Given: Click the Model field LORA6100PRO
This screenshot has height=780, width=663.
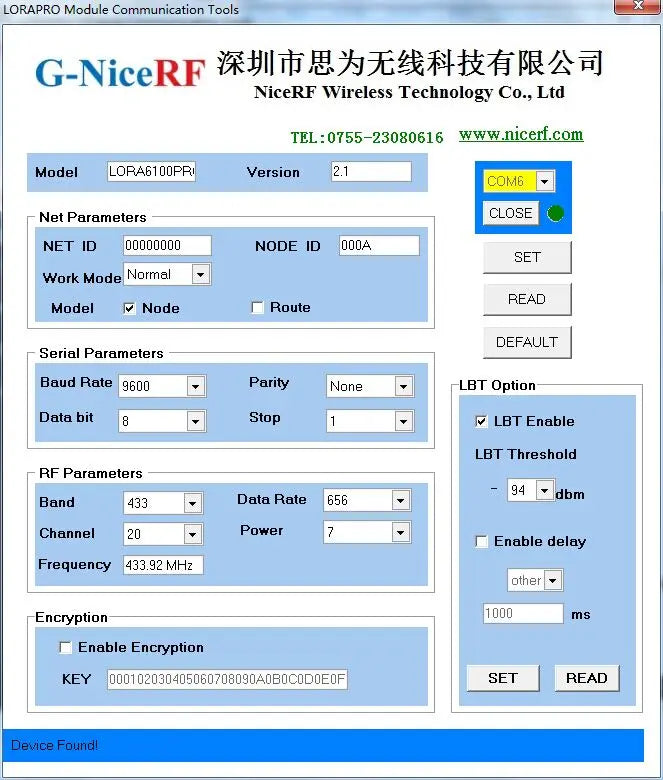Looking at the screenshot, I should click(151, 172).
